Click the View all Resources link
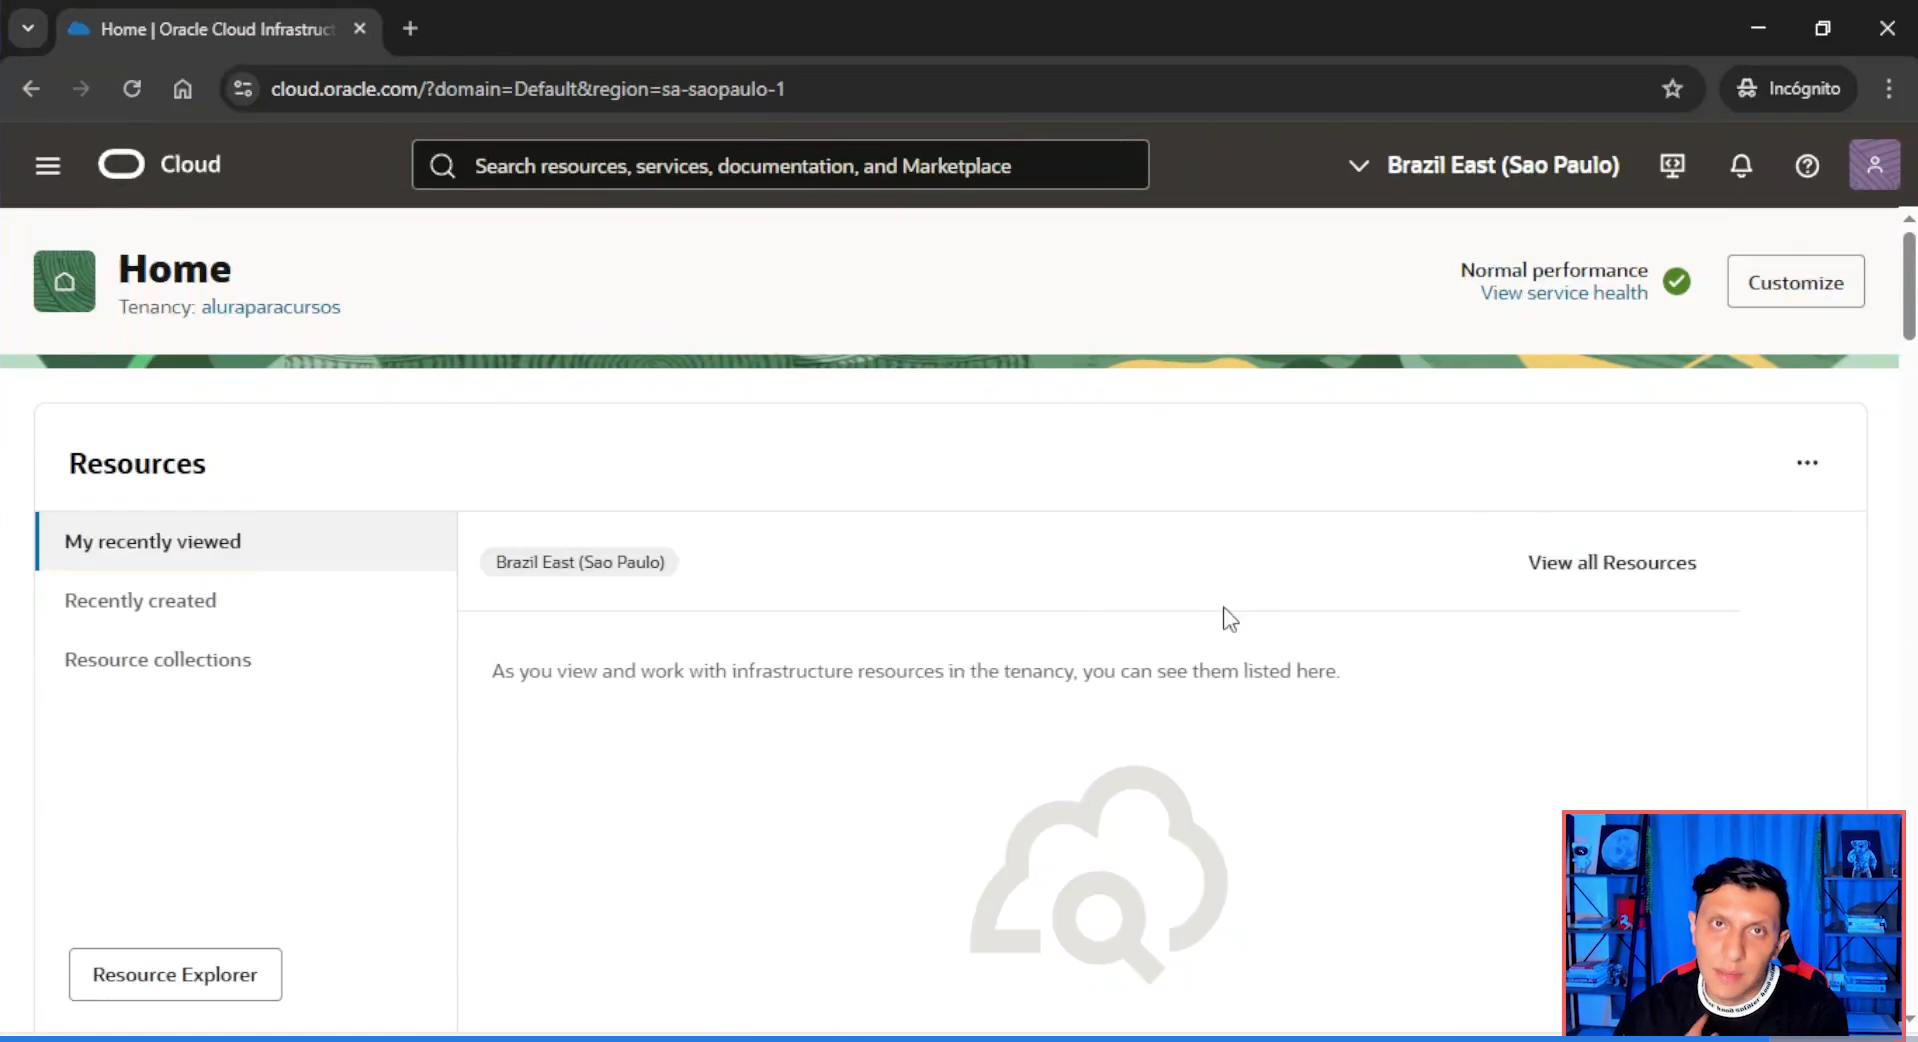Viewport: 1918px width, 1042px height. (1611, 563)
